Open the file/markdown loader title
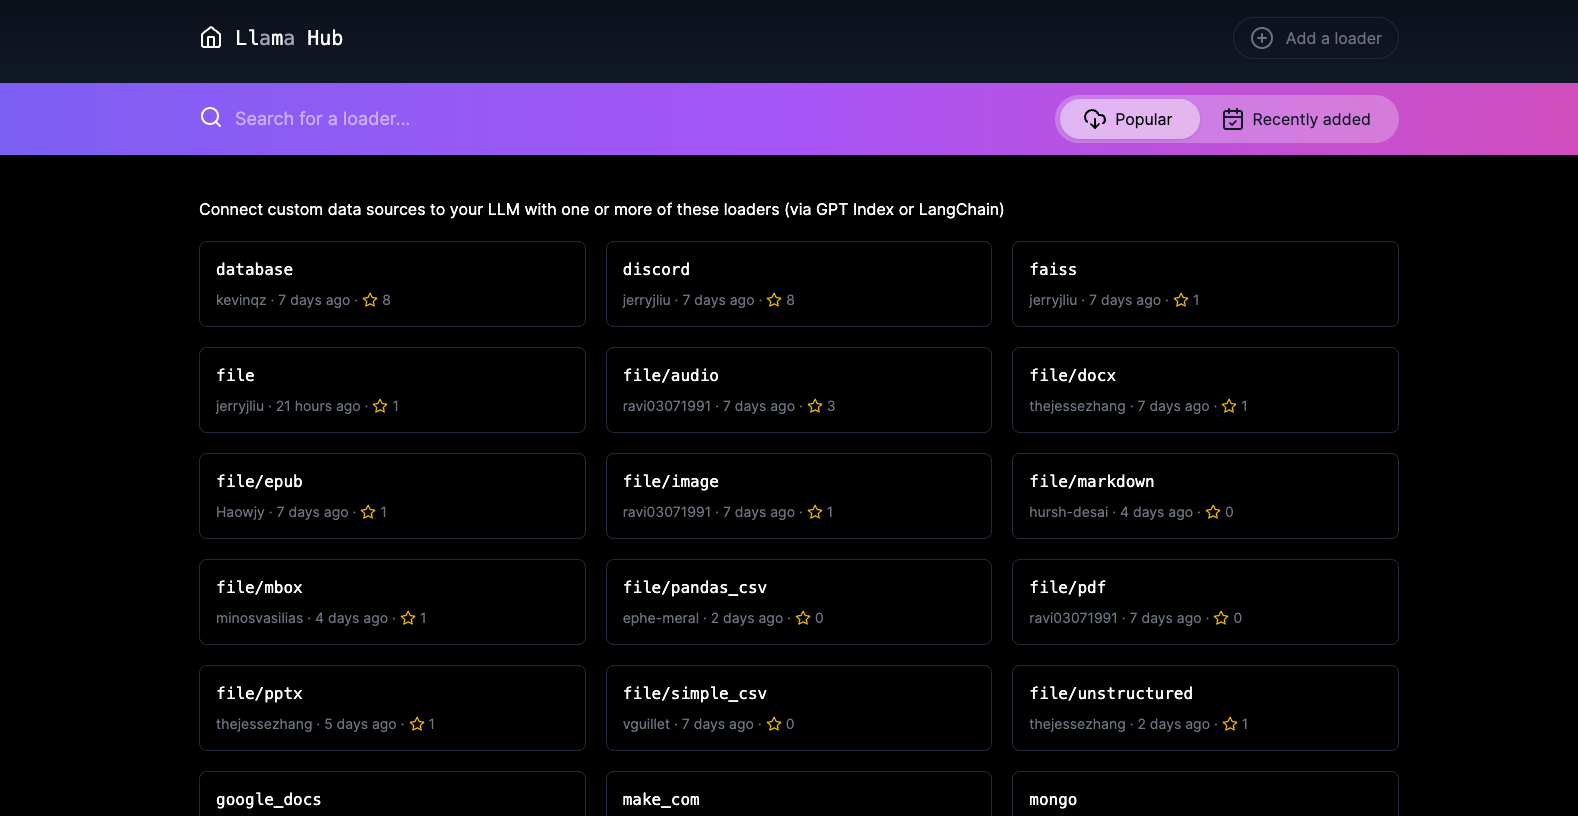The height and width of the screenshot is (816, 1578). (1091, 481)
